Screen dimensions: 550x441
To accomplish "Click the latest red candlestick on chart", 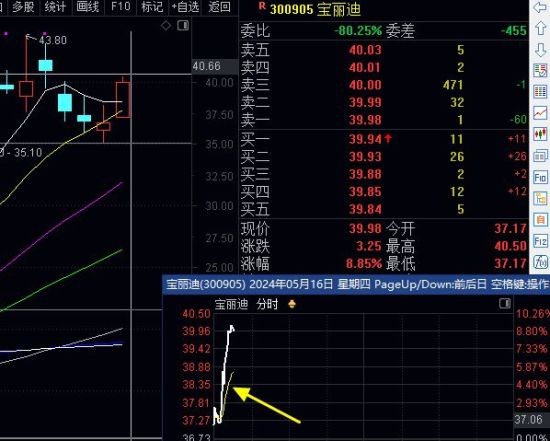I will [x=123, y=100].
